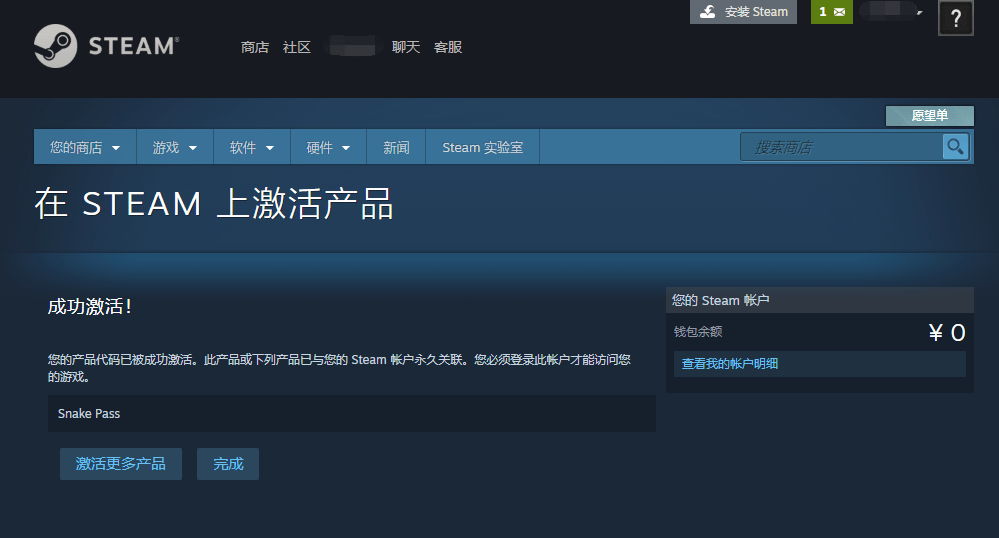Click the search magnifier icon
The height and width of the screenshot is (538, 999).
point(955,147)
